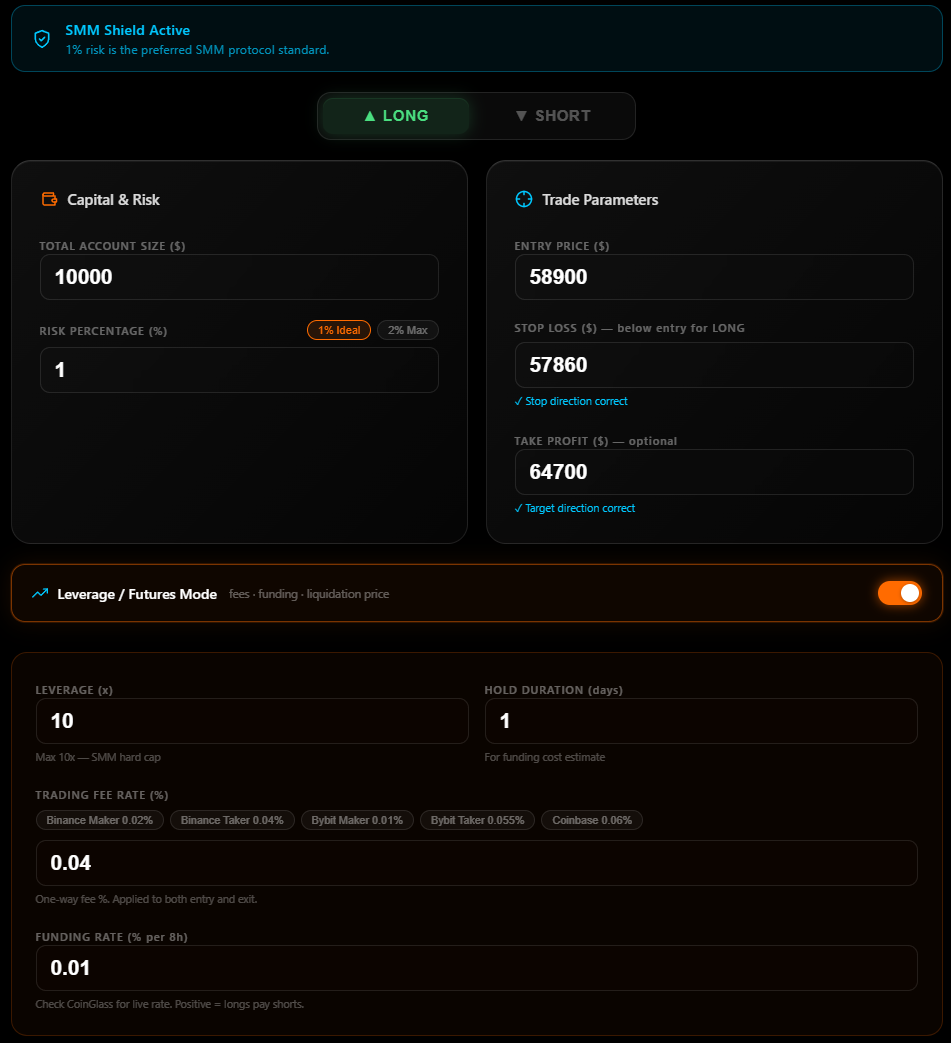This screenshot has width=951, height=1043.
Task: Click the SMM Shield icon
Action: pyautogui.click(x=42, y=39)
